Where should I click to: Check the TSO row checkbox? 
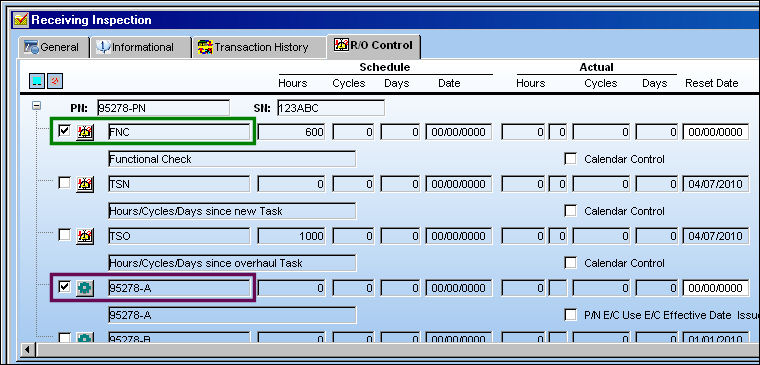tap(64, 235)
